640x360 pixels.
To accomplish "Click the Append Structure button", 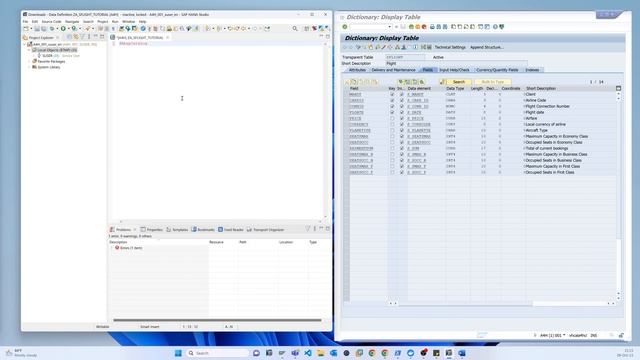I will click(x=487, y=47).
